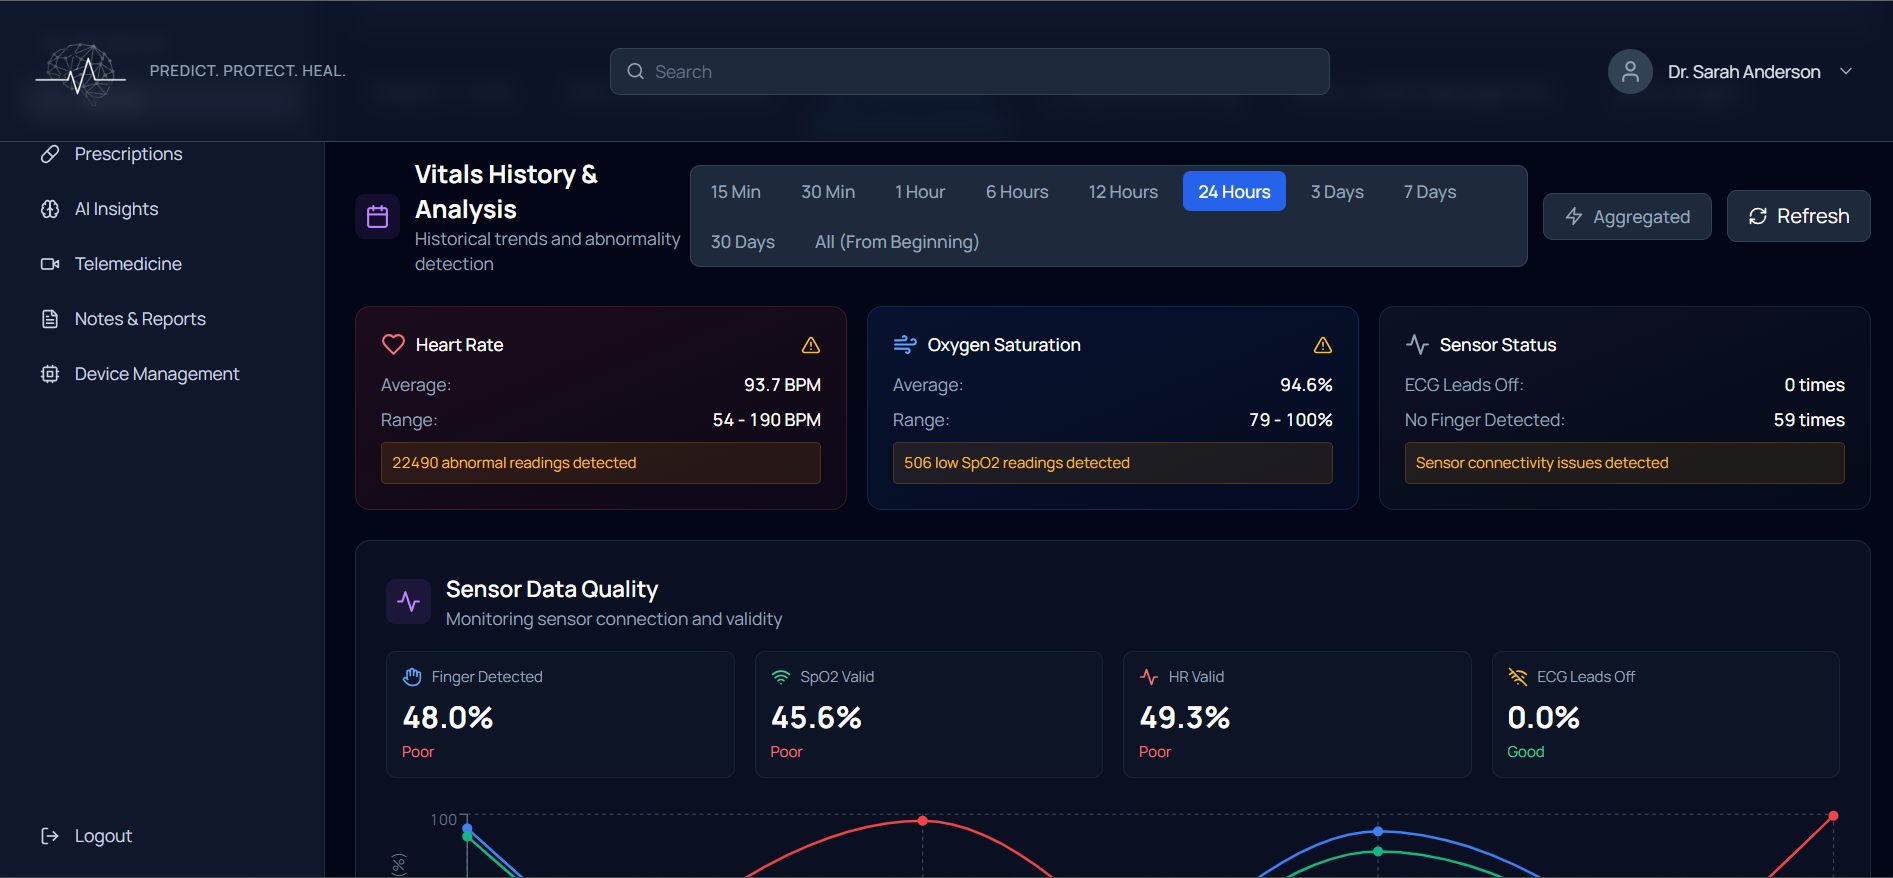Click the user avatar icon

point(1629,72)
